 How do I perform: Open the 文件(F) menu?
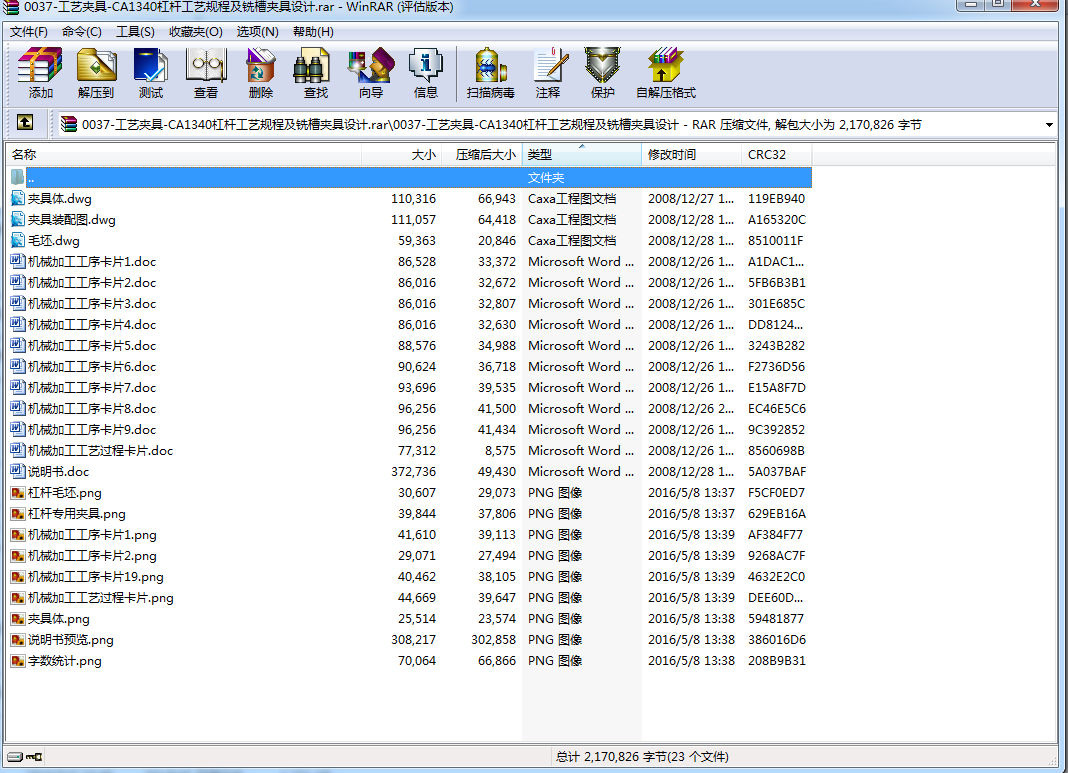point(29,32)
